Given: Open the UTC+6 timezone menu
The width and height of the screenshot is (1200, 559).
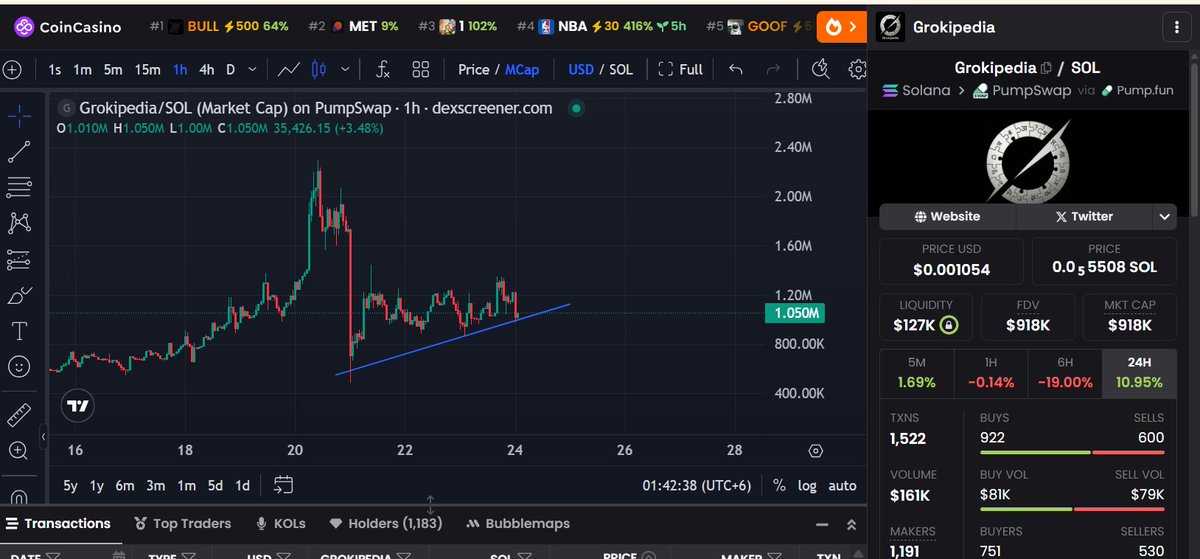Looking at the screenshot, I should tap(698, 485).
